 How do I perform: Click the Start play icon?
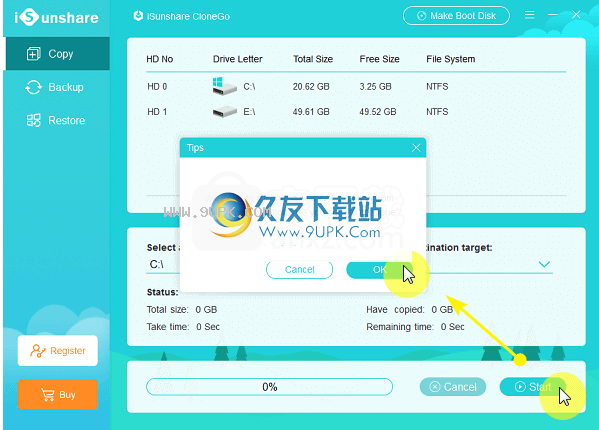pos(520,387)
